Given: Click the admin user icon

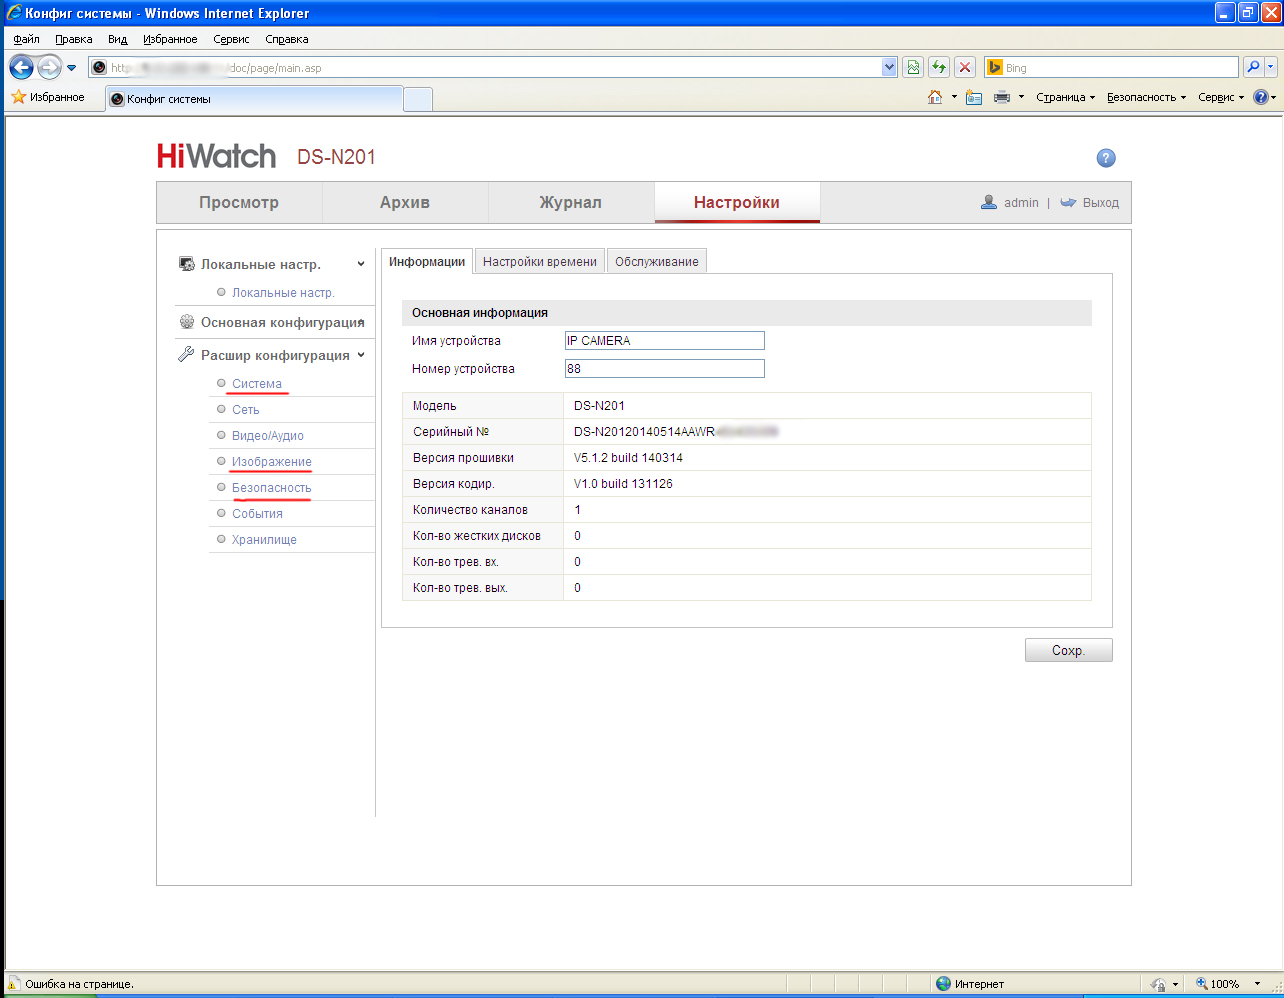Looking at the screenshot, I should click(x=989, y=202).
